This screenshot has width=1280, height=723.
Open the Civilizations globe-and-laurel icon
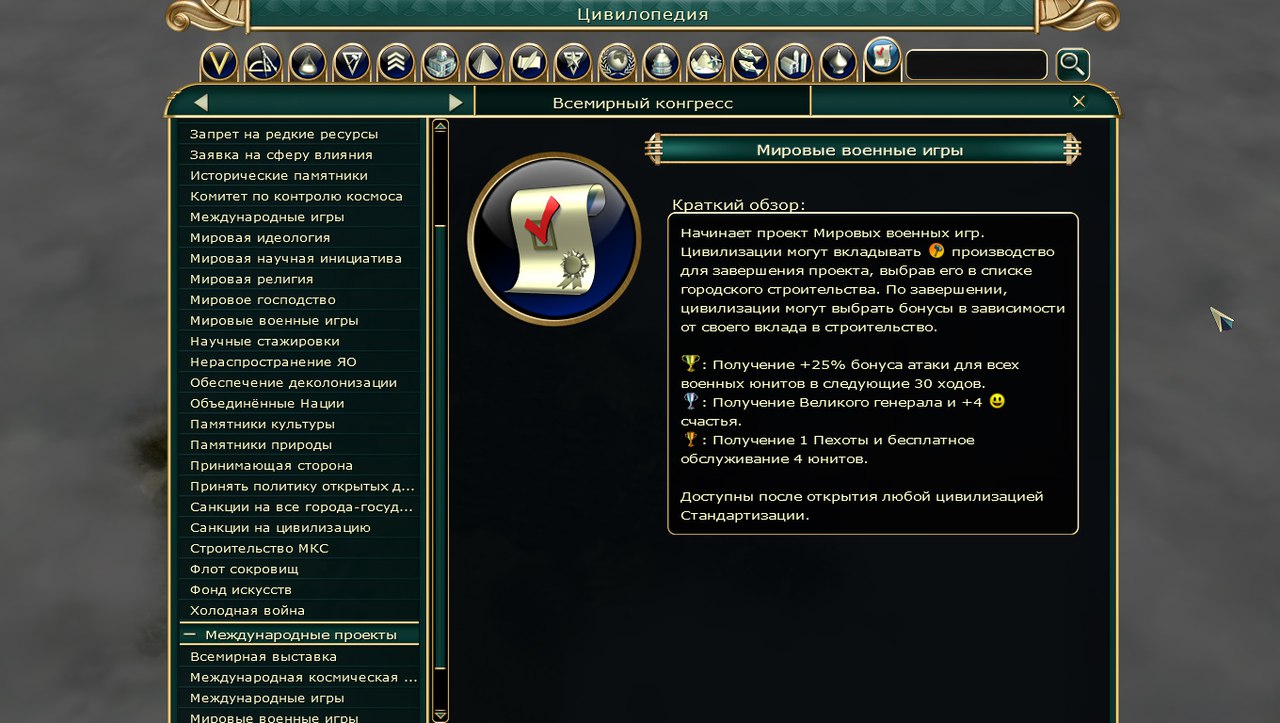[x=617, y=63]
